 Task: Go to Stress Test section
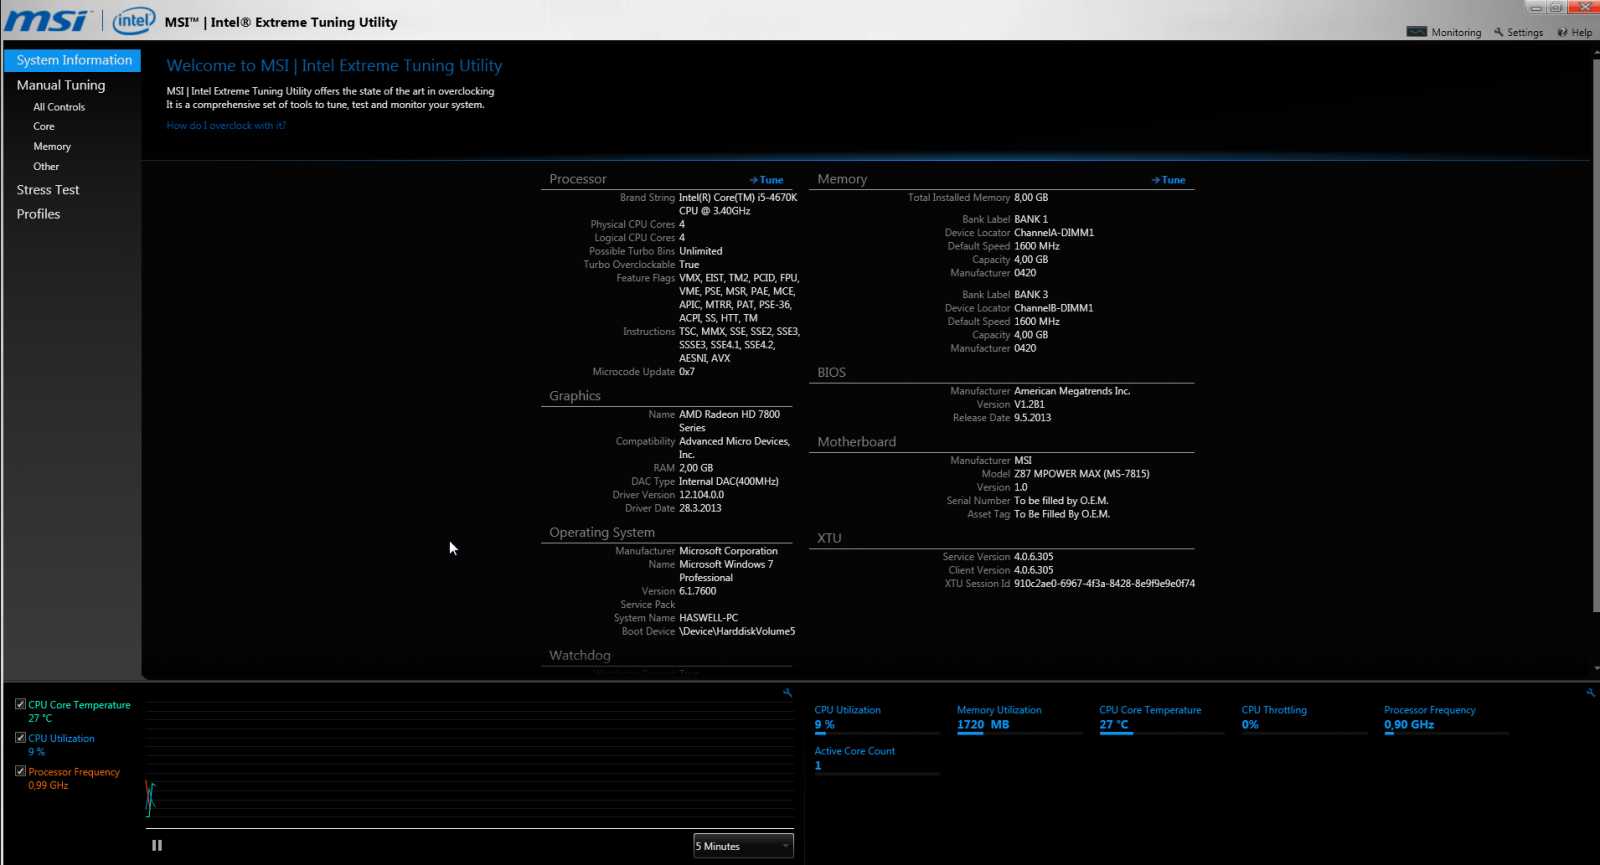coord(48,190)
